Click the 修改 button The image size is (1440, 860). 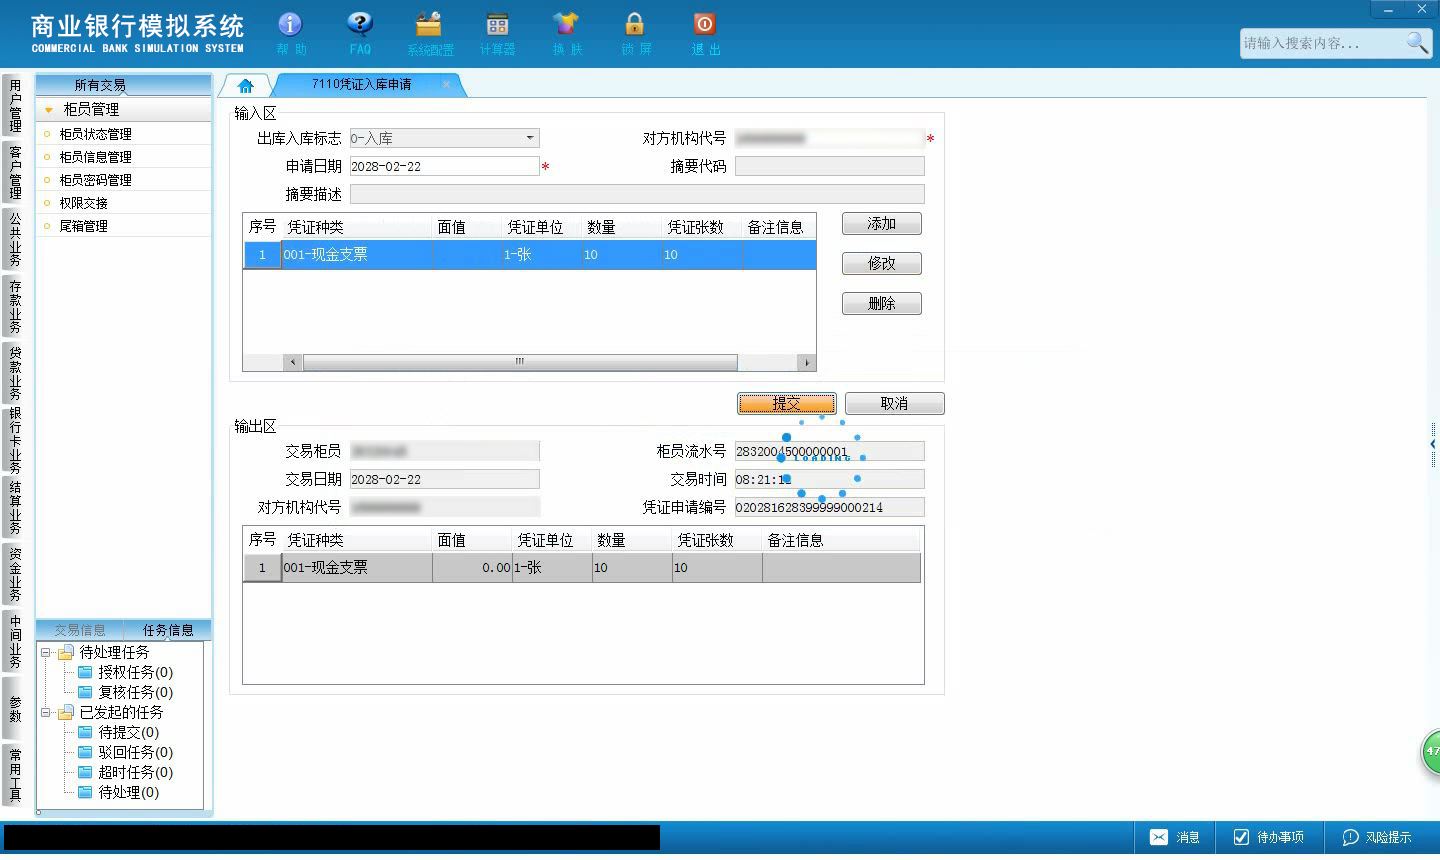[x=882, y=264]
